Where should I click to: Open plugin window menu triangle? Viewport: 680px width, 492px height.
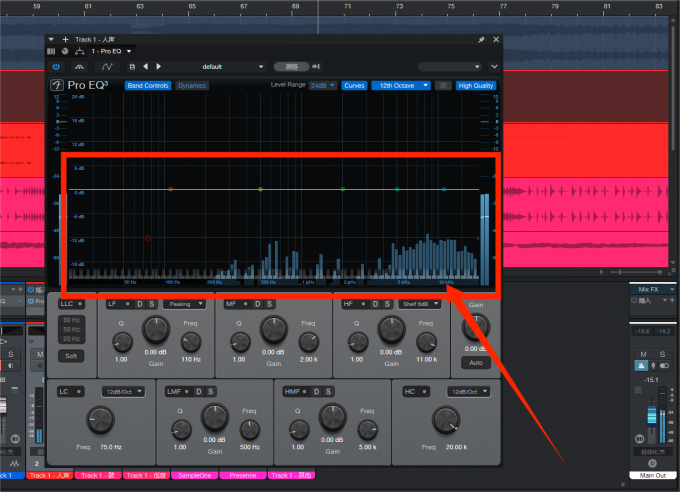[51, 39]
